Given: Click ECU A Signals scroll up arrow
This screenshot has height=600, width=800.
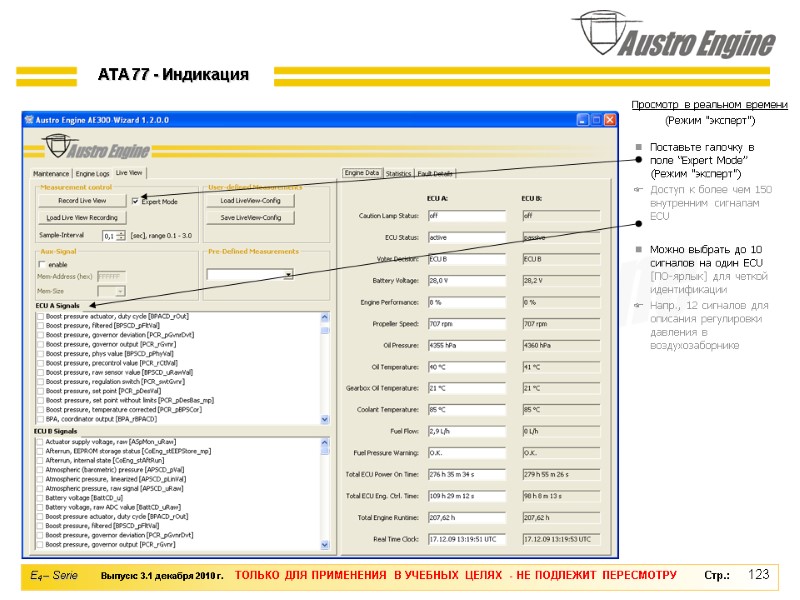Looking at the screenshot, I should [x=325, y=317].
